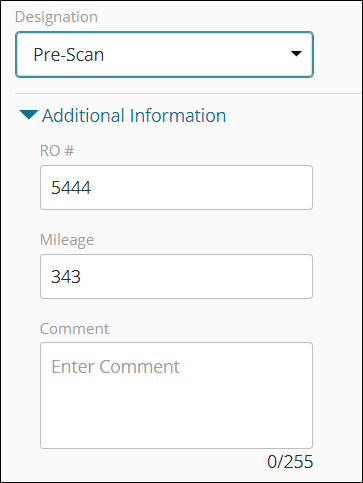This screenshot has height=483, width=363.
Task: Click the Enter Comment placeholder text
Action: click(x=115, y=367)
